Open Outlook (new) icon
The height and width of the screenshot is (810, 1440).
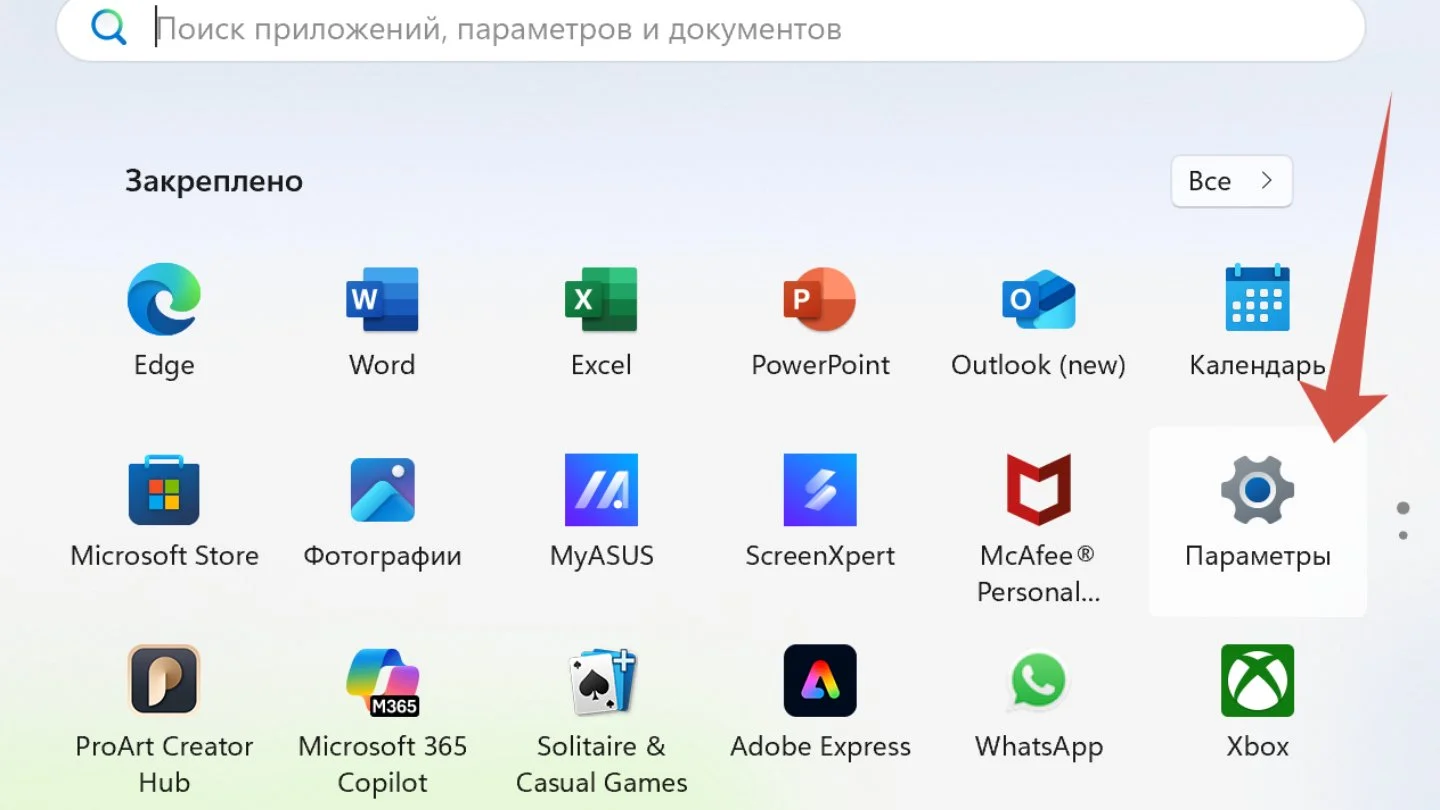[1039, 299]
